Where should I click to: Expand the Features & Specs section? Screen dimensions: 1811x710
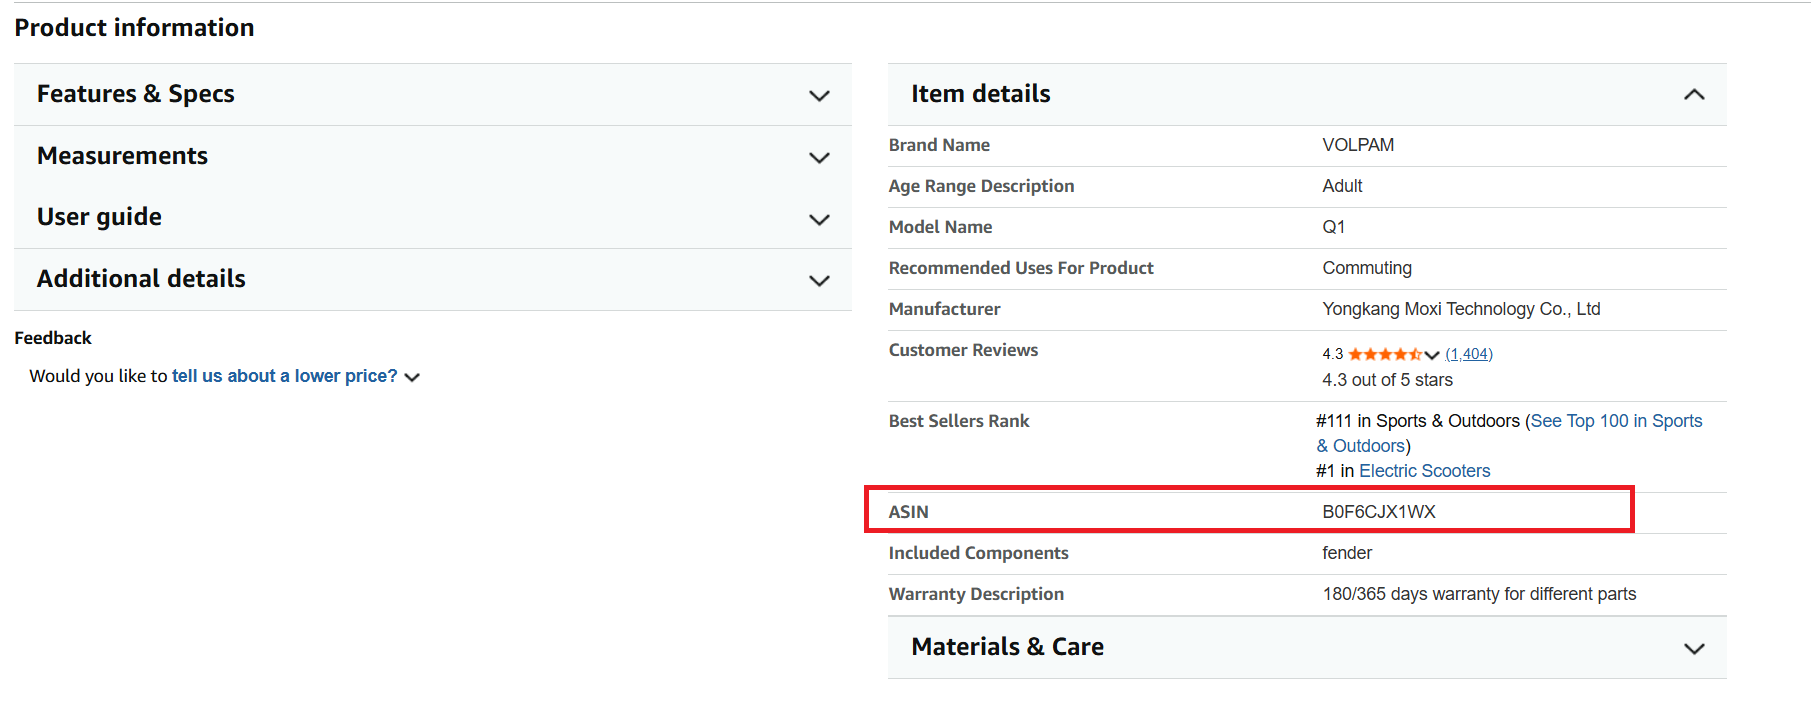click(x=819, y=96)
